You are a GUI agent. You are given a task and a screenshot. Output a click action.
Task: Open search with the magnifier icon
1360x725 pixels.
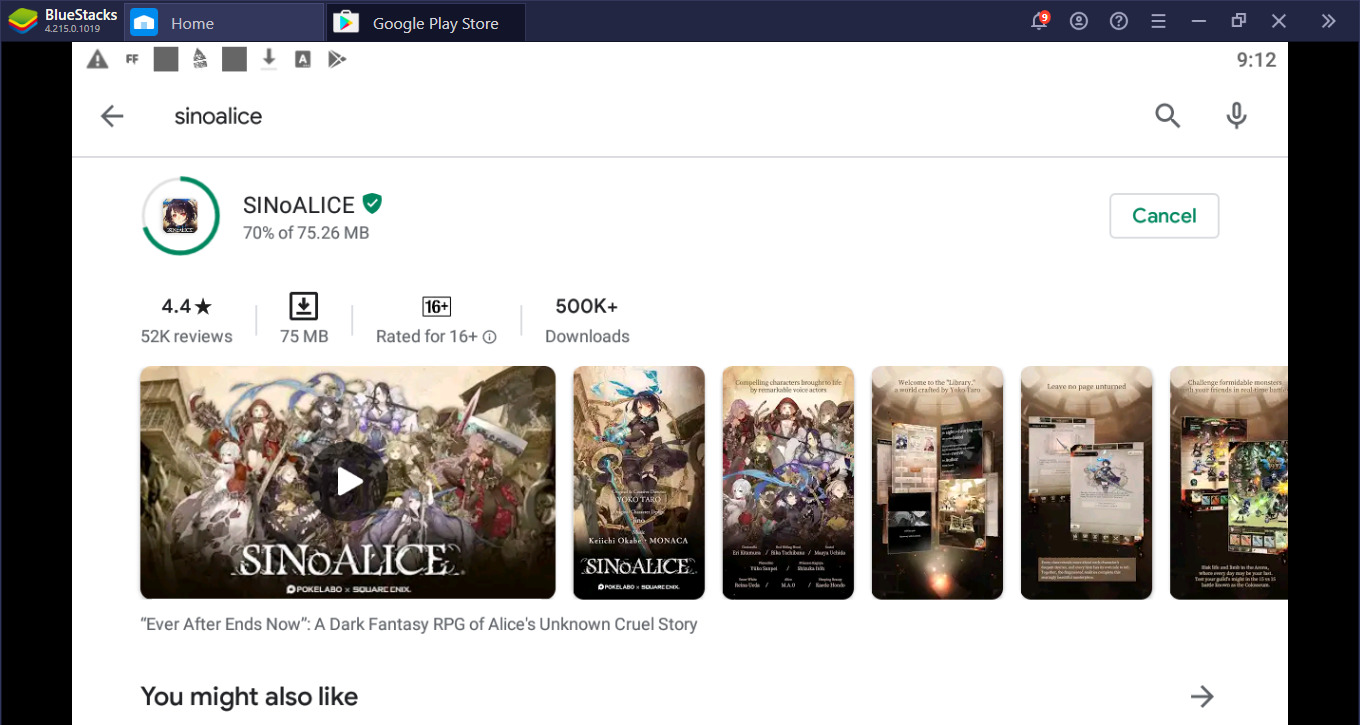1168,116
